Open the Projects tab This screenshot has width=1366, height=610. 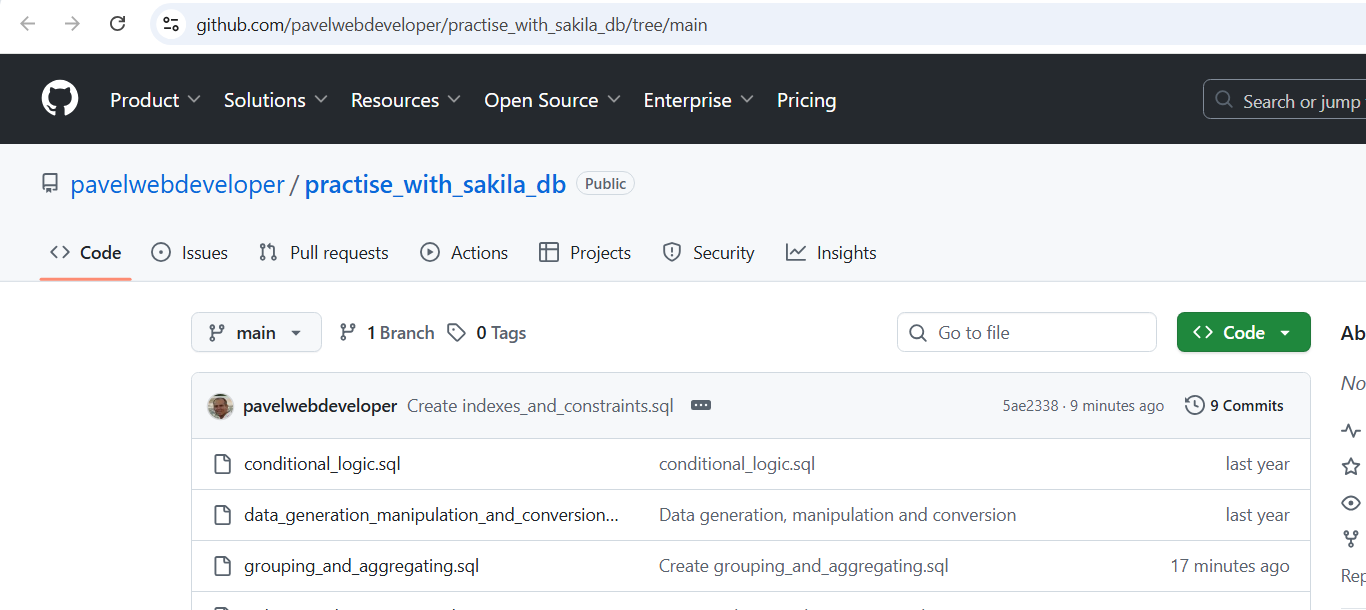tap(585, 253)
